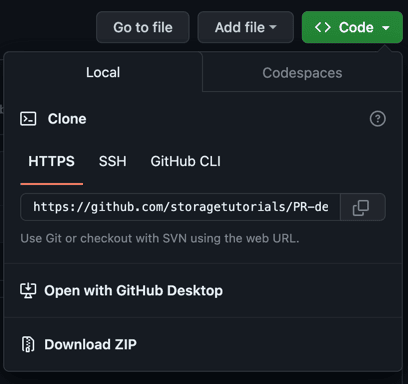Click the Clone section heading
This screenshot has width=408, height=384.
[x=67, y=119]
